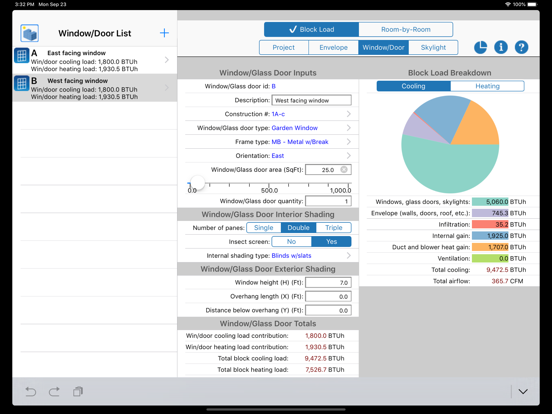Open help via the question mark icon
The image size is (552, 414).
[x=521, y=47]
